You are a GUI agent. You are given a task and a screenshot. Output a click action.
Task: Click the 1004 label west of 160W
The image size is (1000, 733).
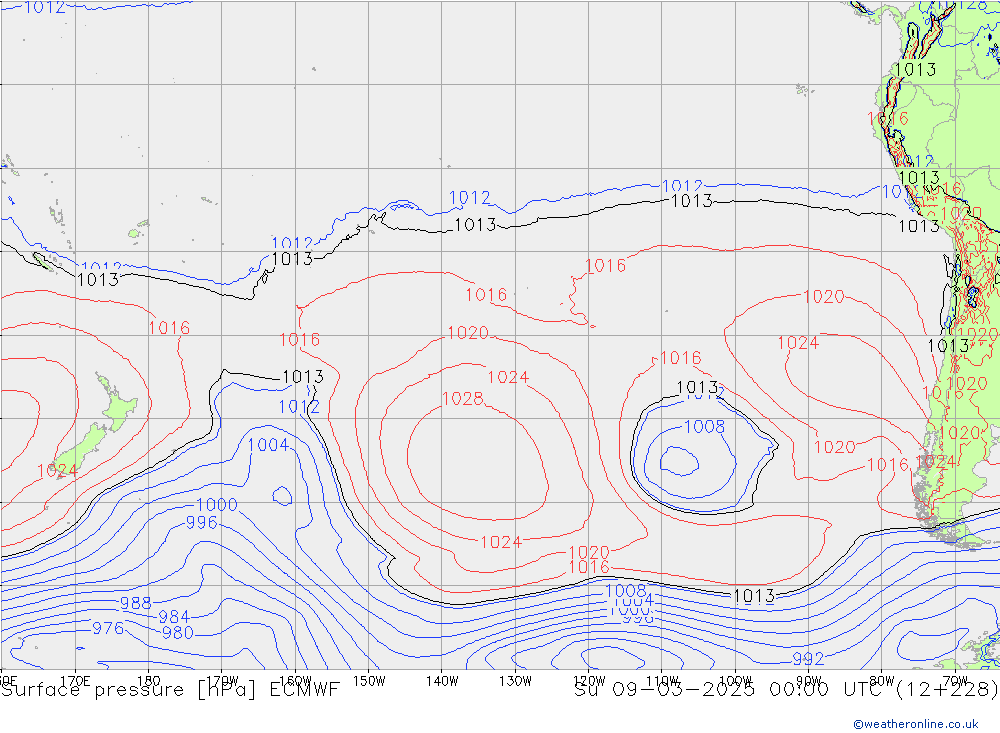(268, 445)
